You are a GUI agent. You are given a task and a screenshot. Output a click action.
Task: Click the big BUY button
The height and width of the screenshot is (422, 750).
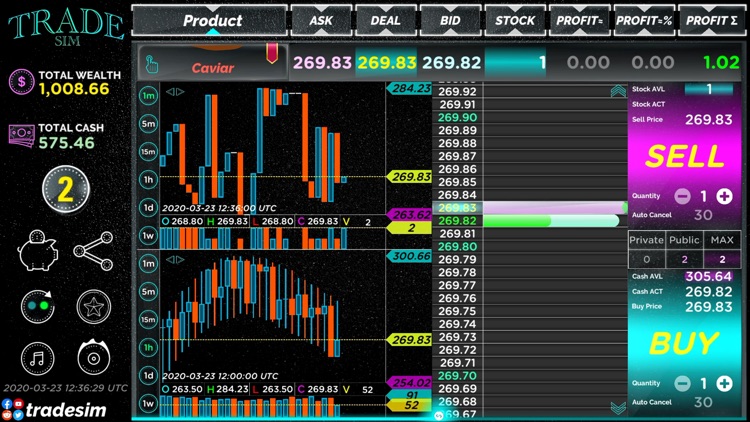pos(684,344)
